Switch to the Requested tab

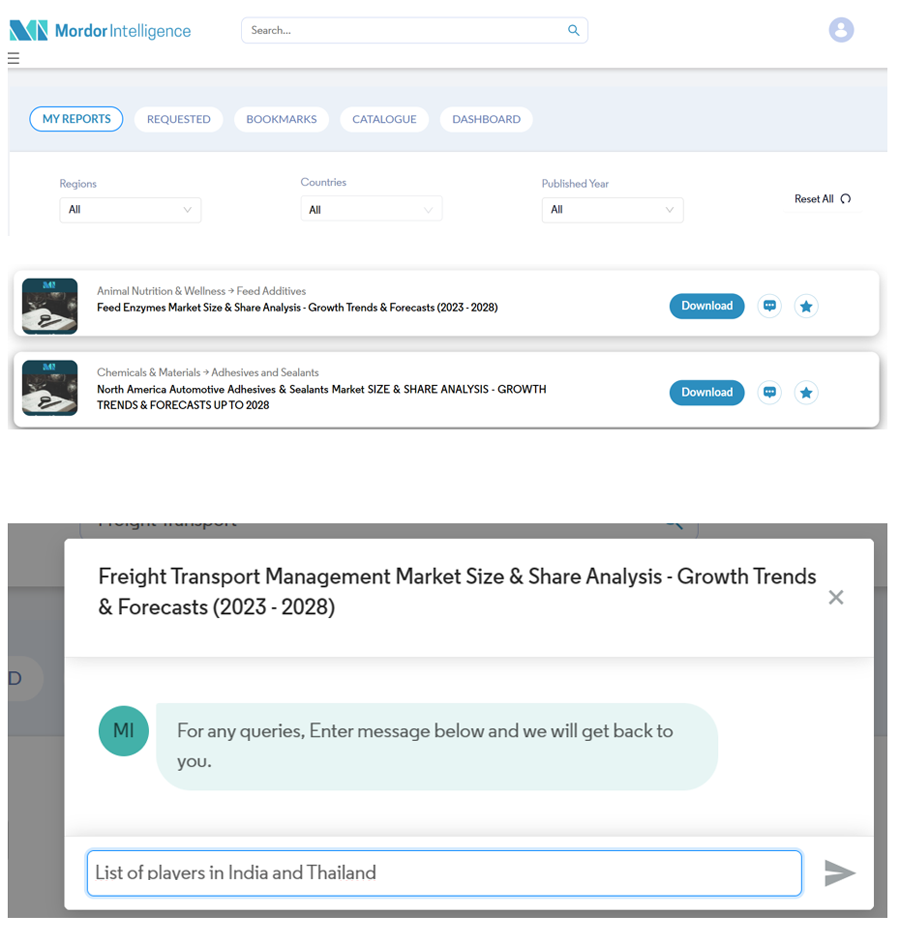coord(178,119)
